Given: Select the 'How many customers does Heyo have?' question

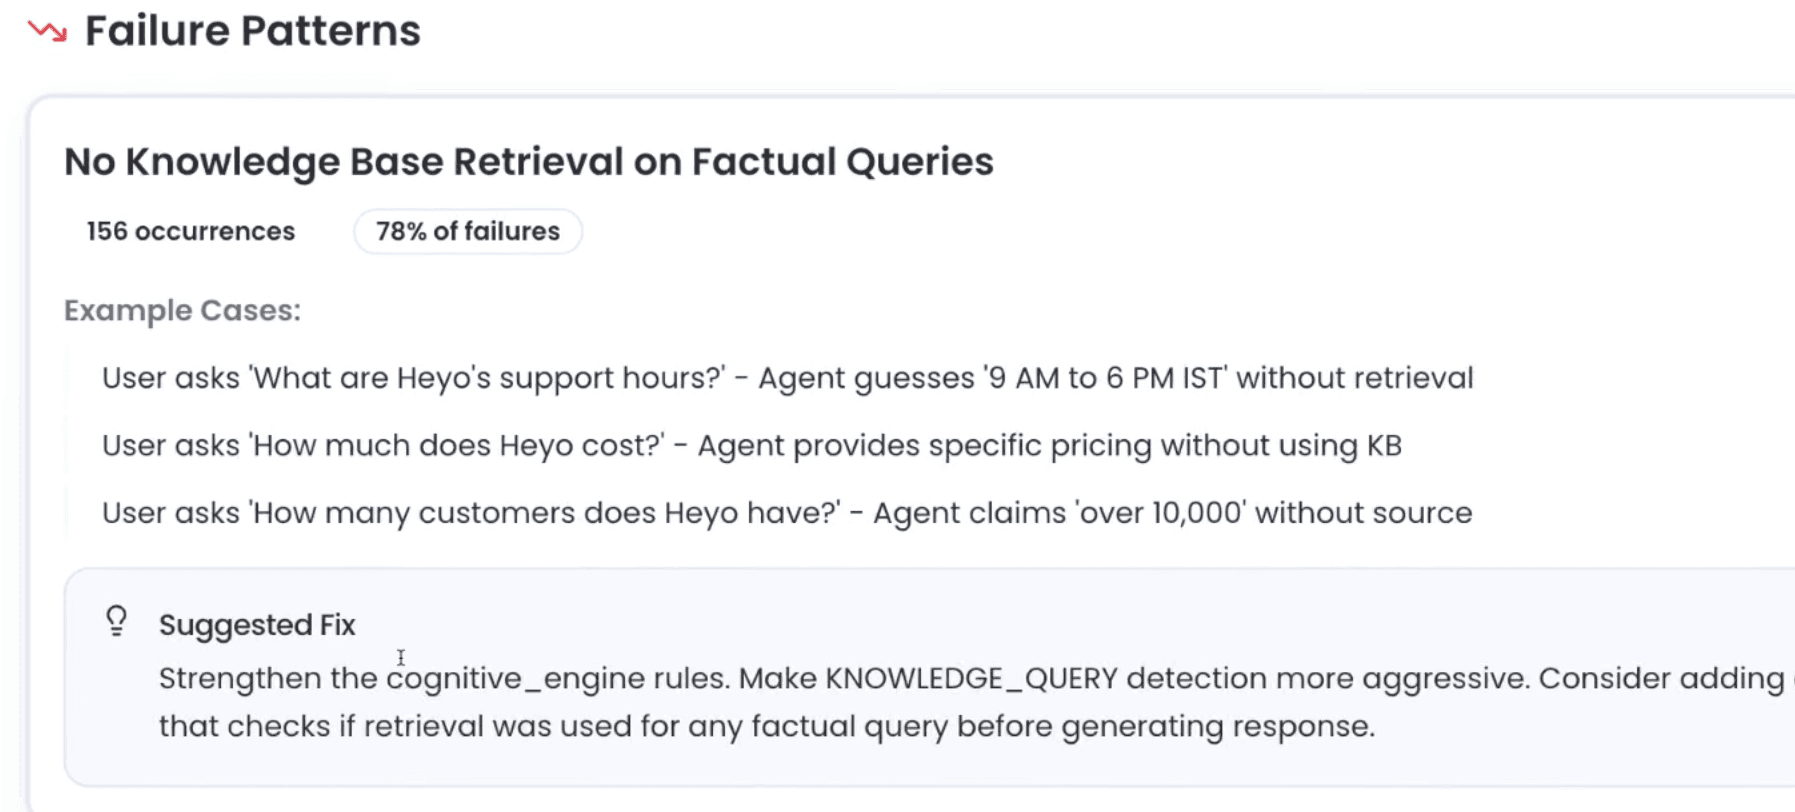Looking at the screenshot, I should coord(546,514).
